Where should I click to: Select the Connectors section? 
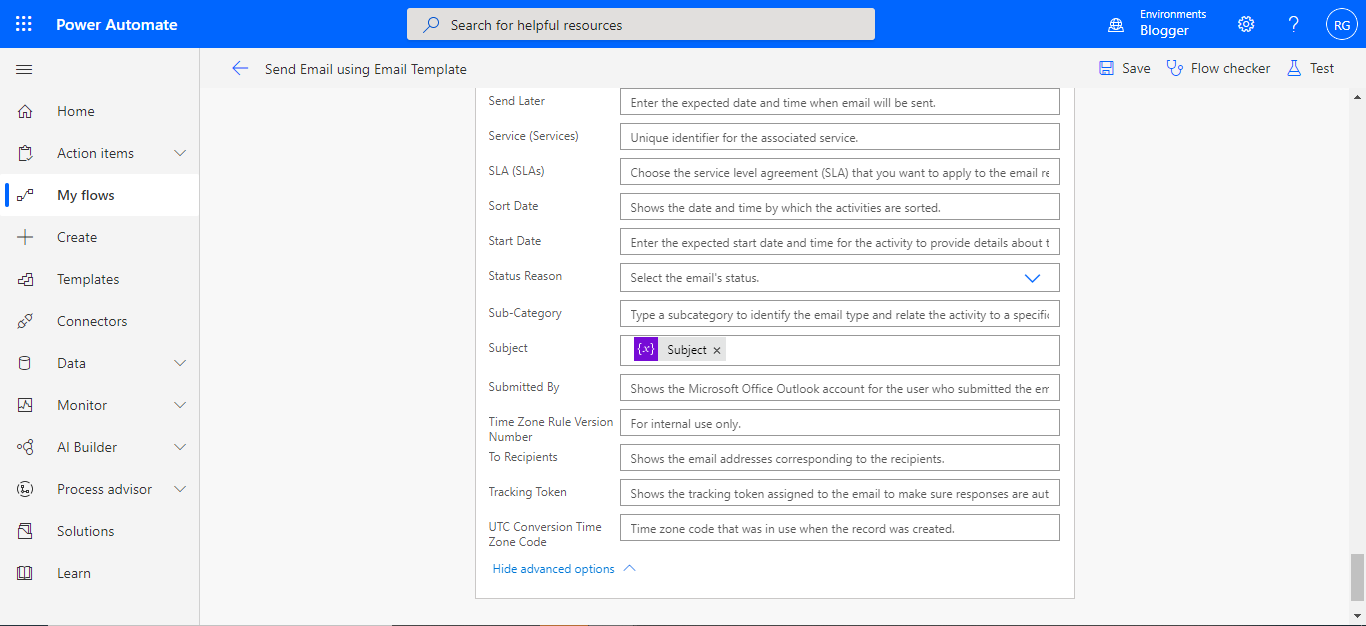click(x=91, y=320)
